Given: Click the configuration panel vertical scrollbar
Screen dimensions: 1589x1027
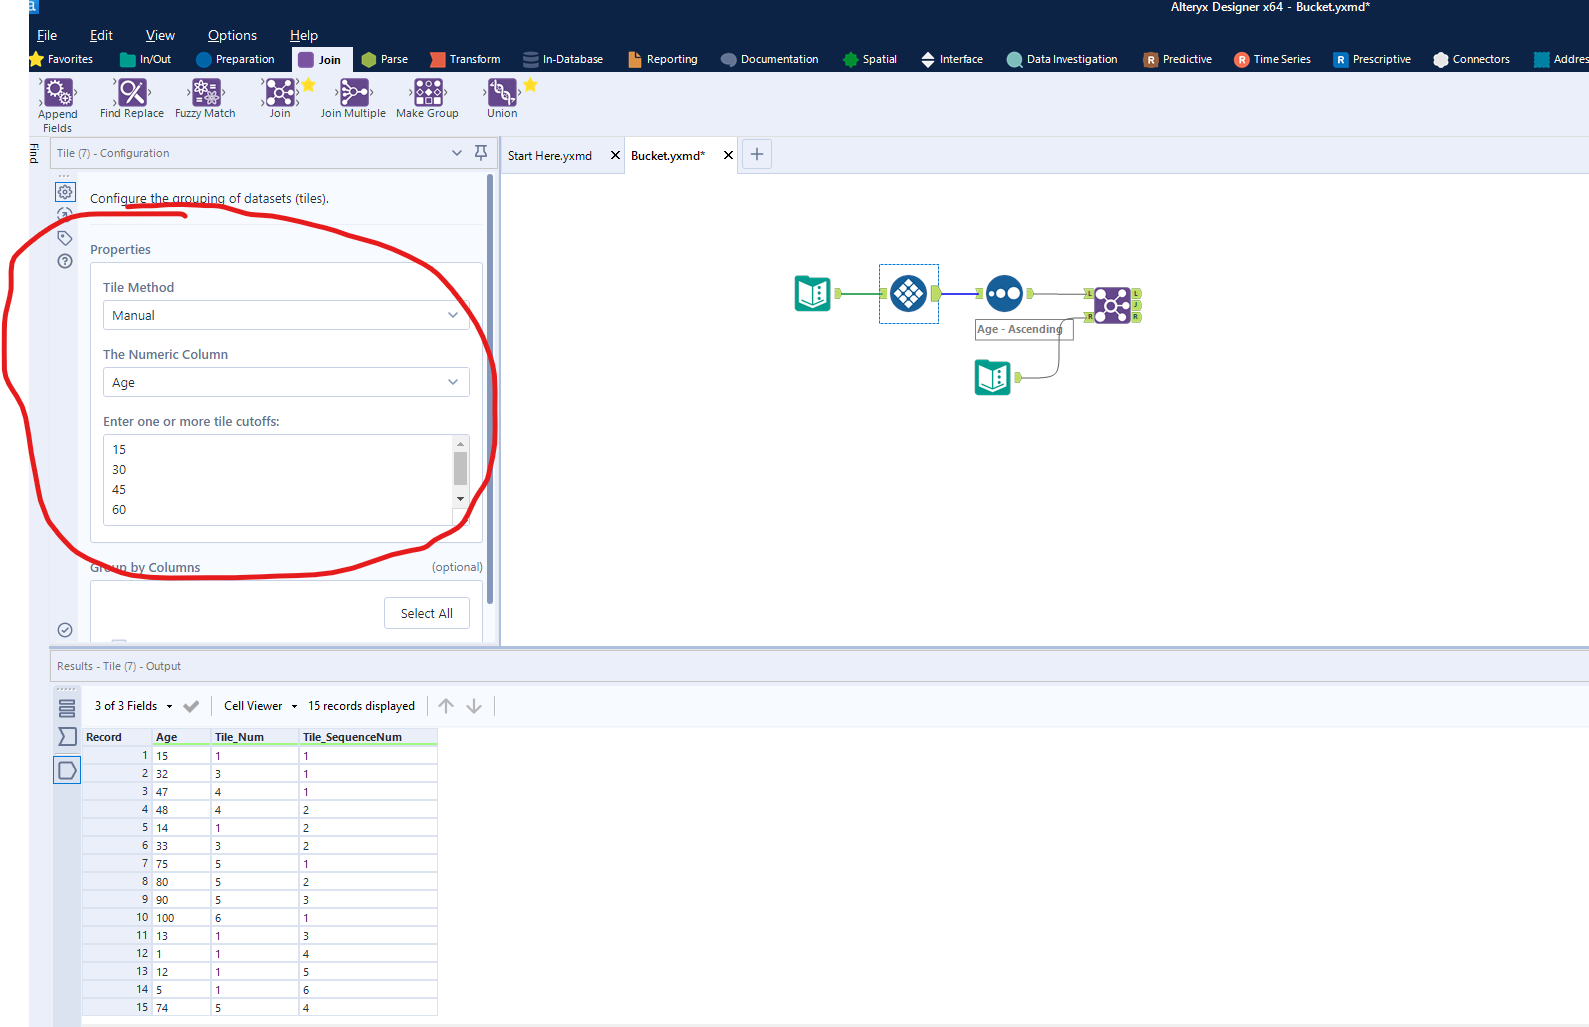Looking at the screenshot, I should (490, 390).
